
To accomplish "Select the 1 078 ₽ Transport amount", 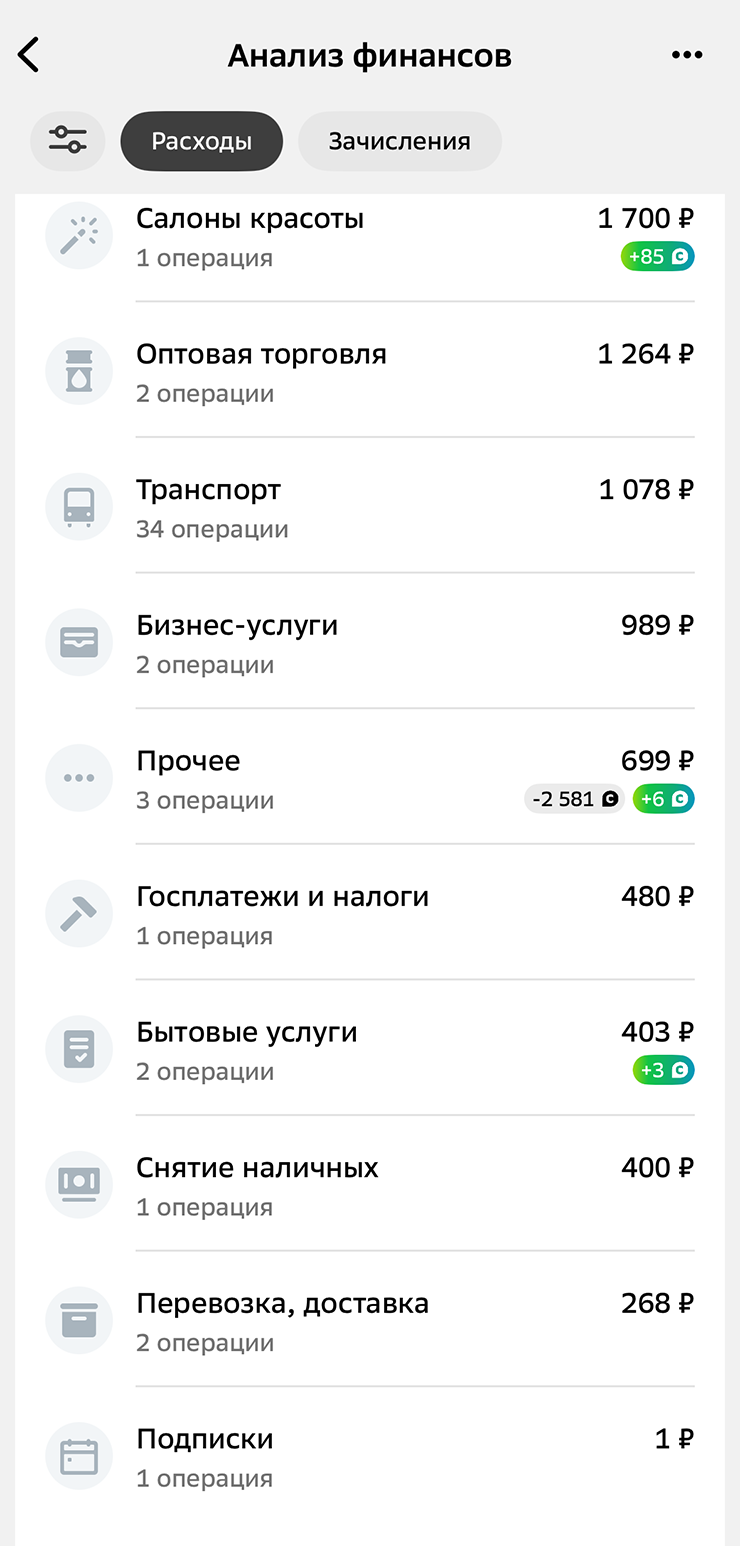I will [x=646, y=490].
